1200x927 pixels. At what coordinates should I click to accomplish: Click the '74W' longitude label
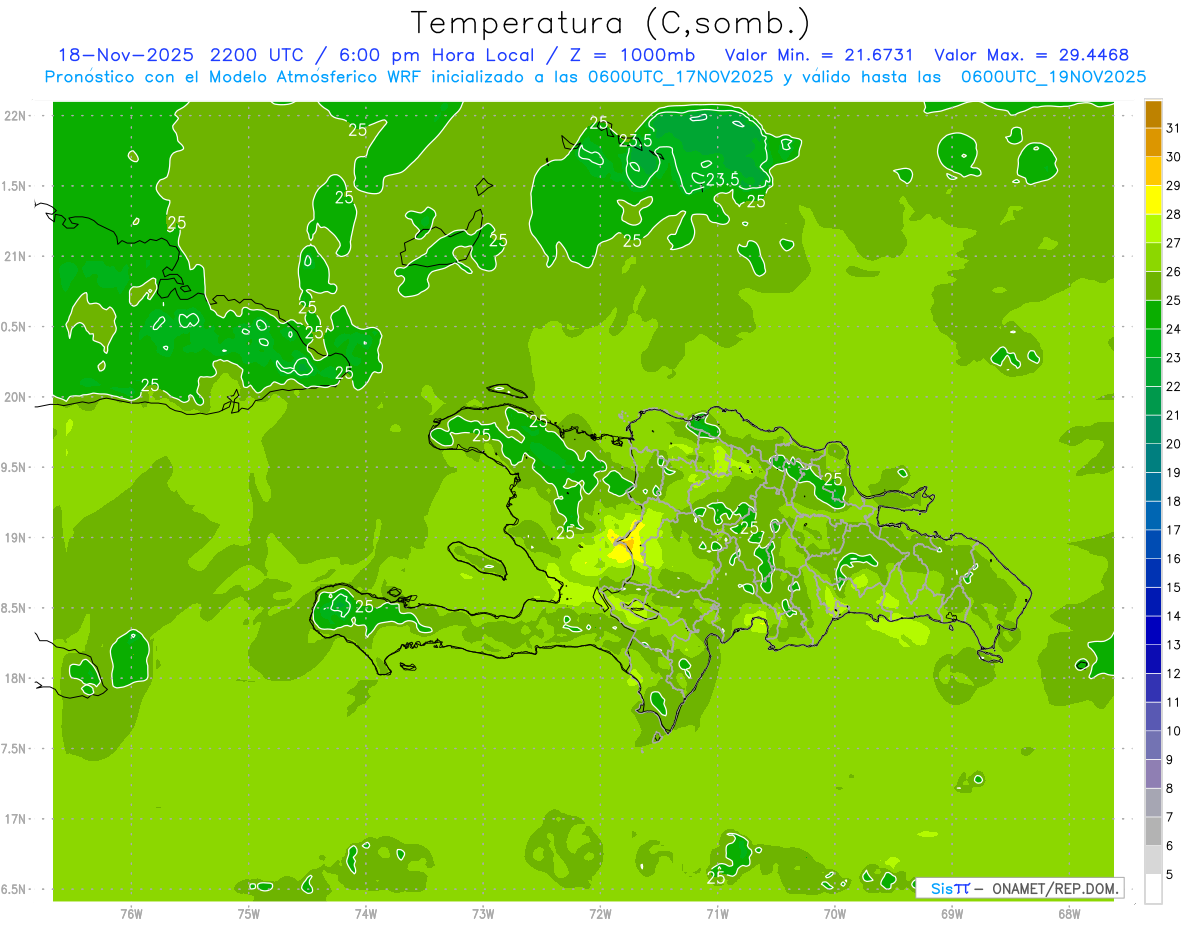(366, 914)
